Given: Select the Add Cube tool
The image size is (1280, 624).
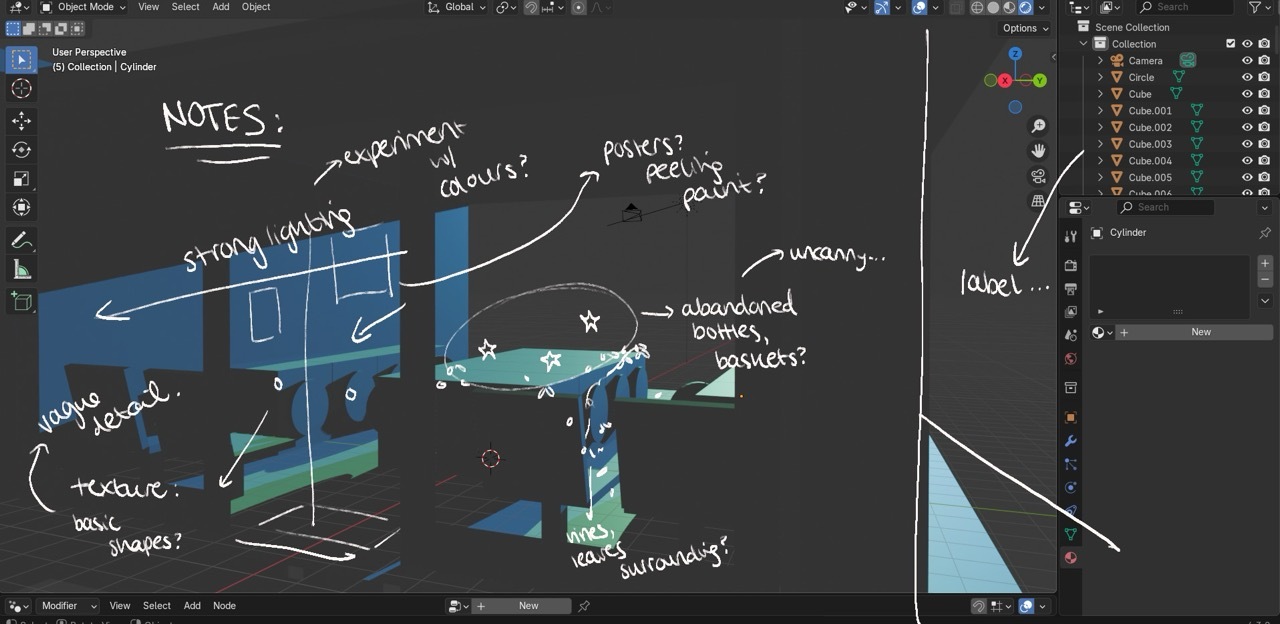Looking at the screenshot, I should tap(21, 301).
